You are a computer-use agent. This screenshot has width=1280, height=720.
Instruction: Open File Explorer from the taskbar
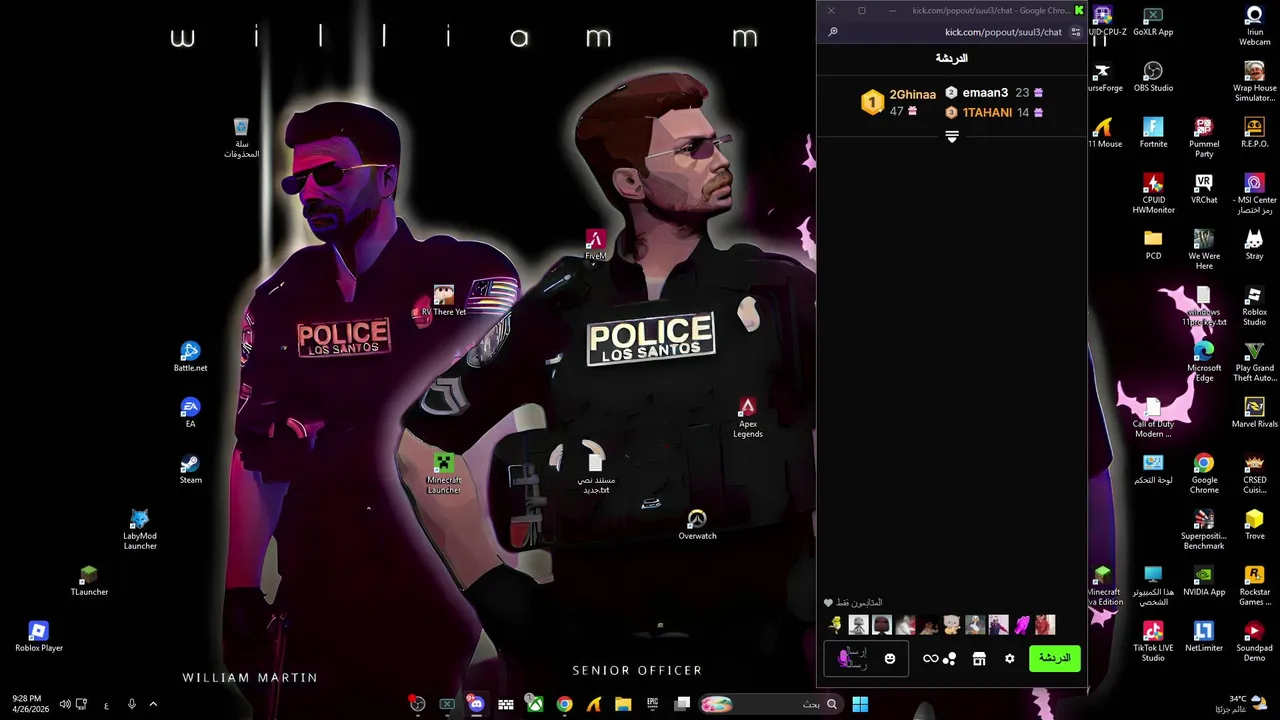click(623, 704)
